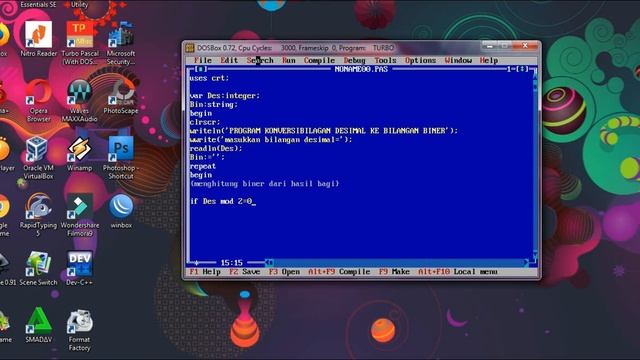Click the 'repeat' keyword line

202,166
